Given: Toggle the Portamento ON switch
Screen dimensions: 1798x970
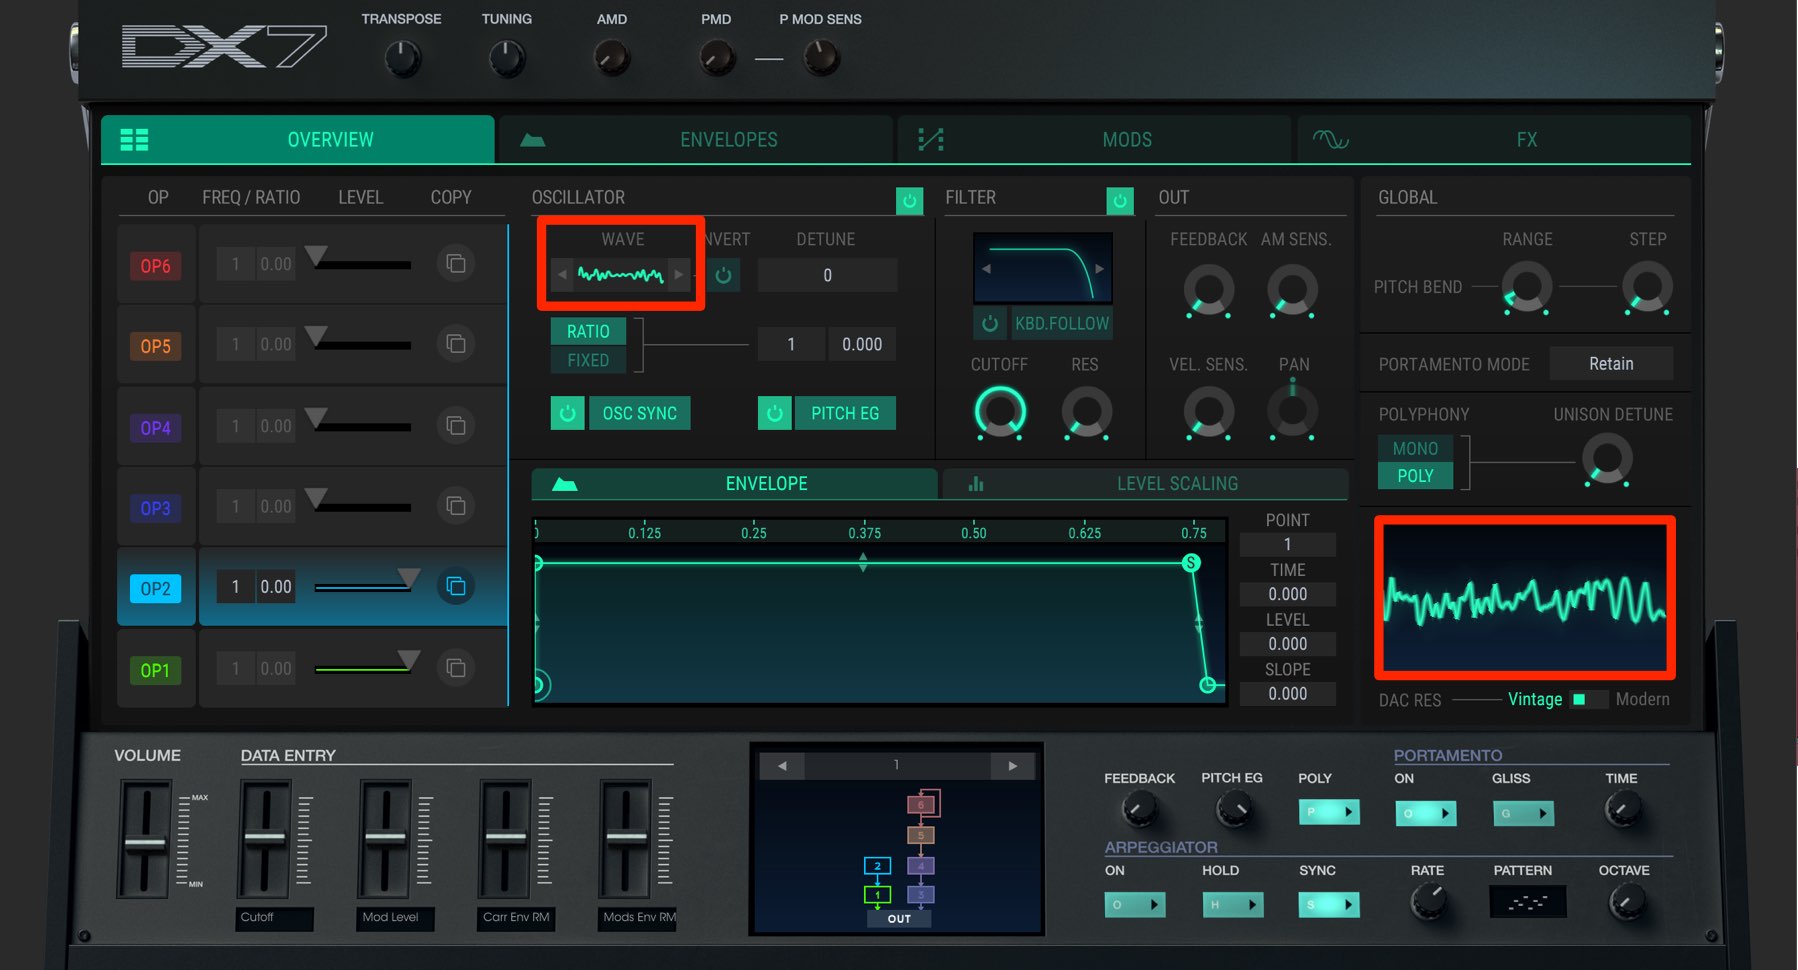Looking at the screenshot, I should [1426, 813].
